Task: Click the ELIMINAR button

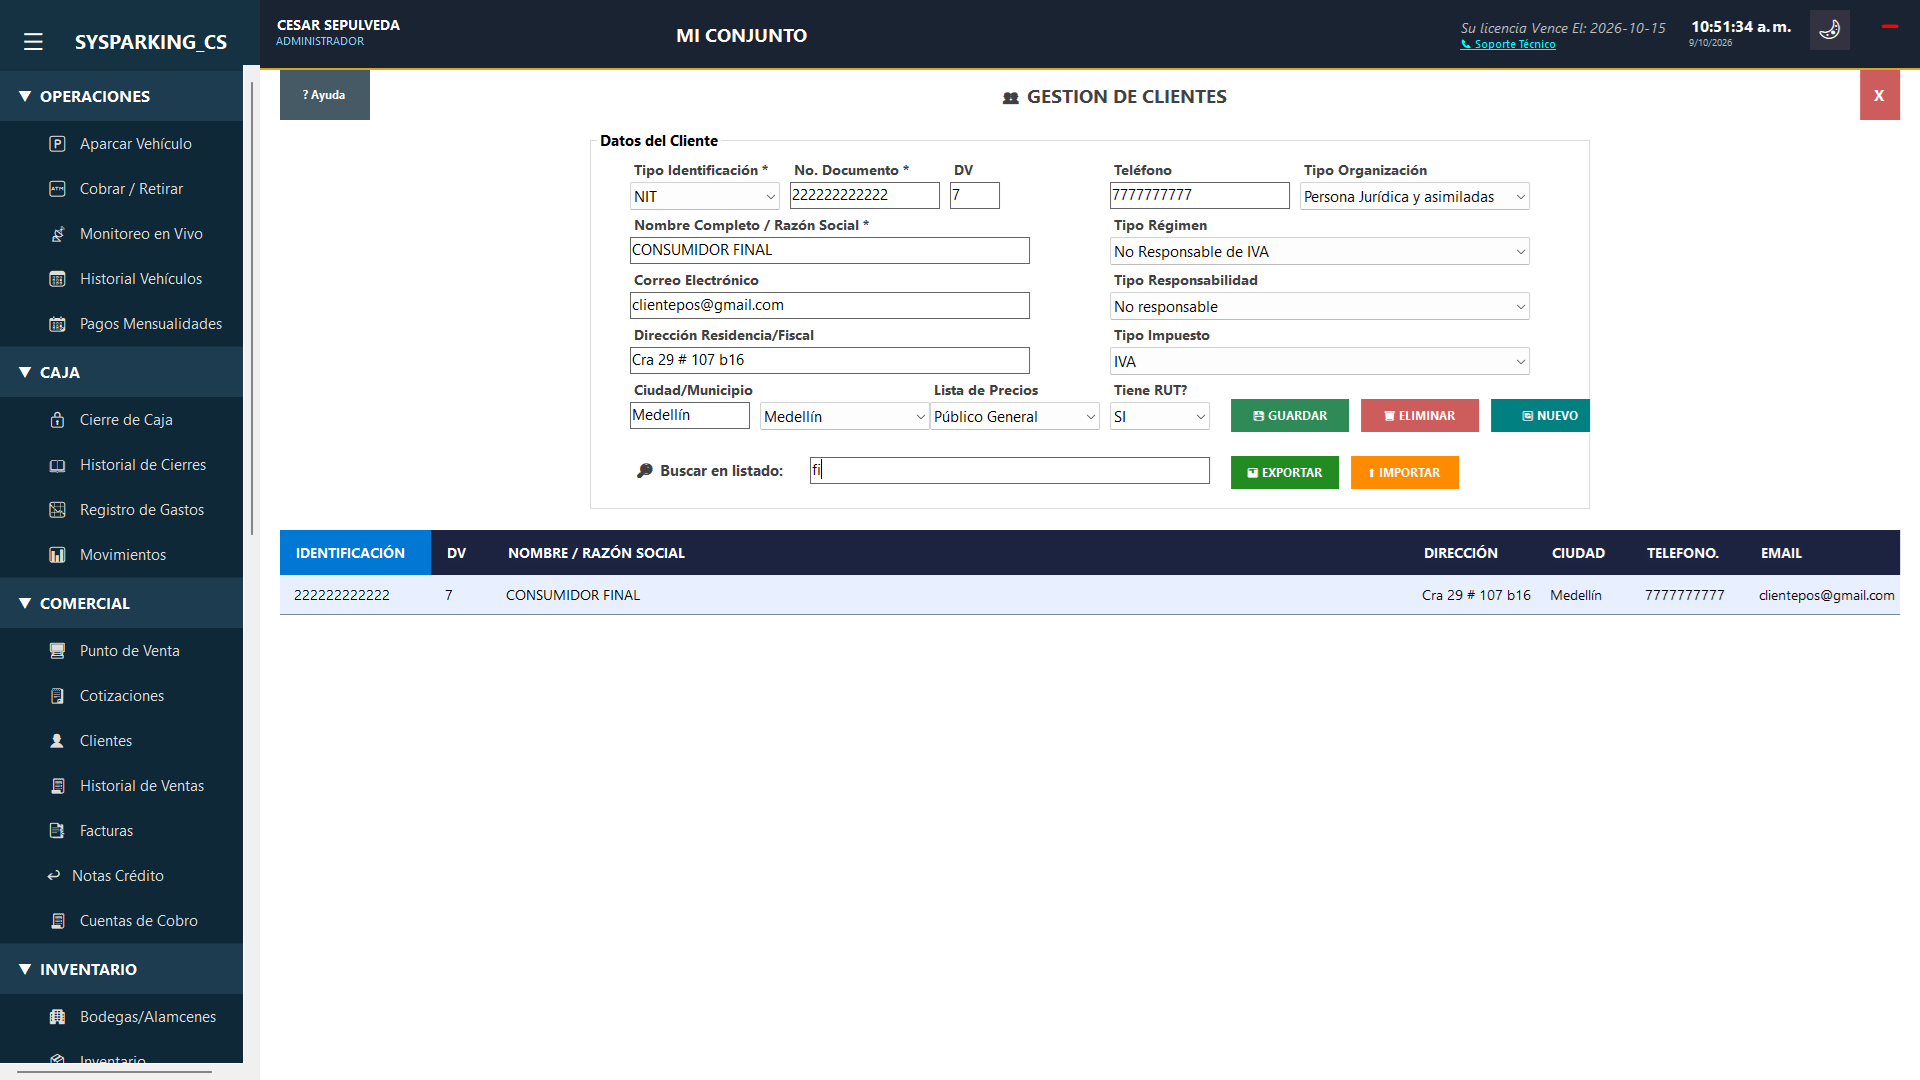Action: [x=1419, y=416]
